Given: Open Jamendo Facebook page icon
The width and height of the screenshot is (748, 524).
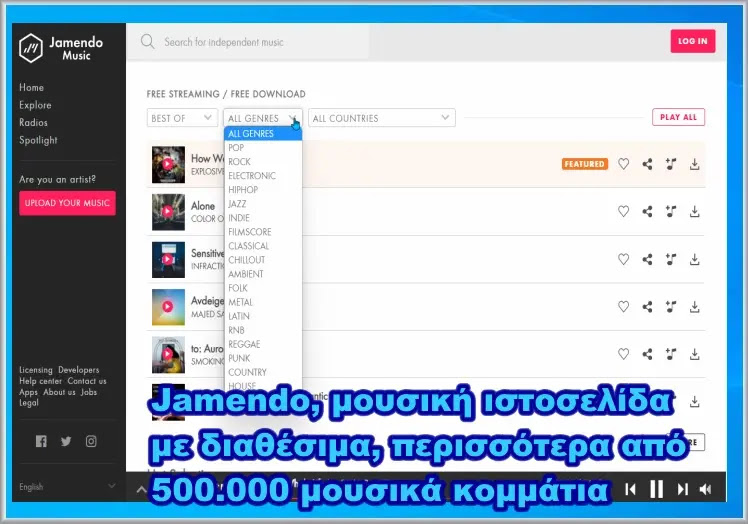Looking at the screenshot, I should (42, 441).
